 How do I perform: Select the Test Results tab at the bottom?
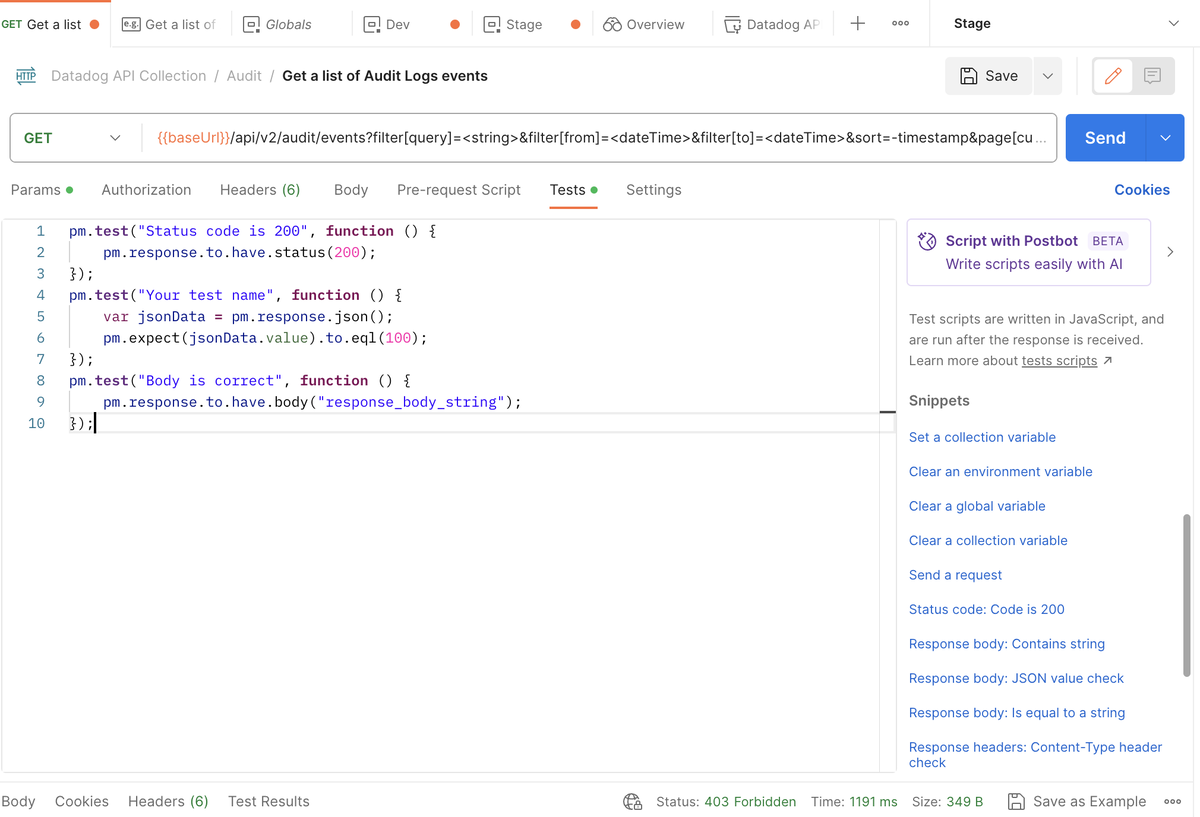[267, 801]
